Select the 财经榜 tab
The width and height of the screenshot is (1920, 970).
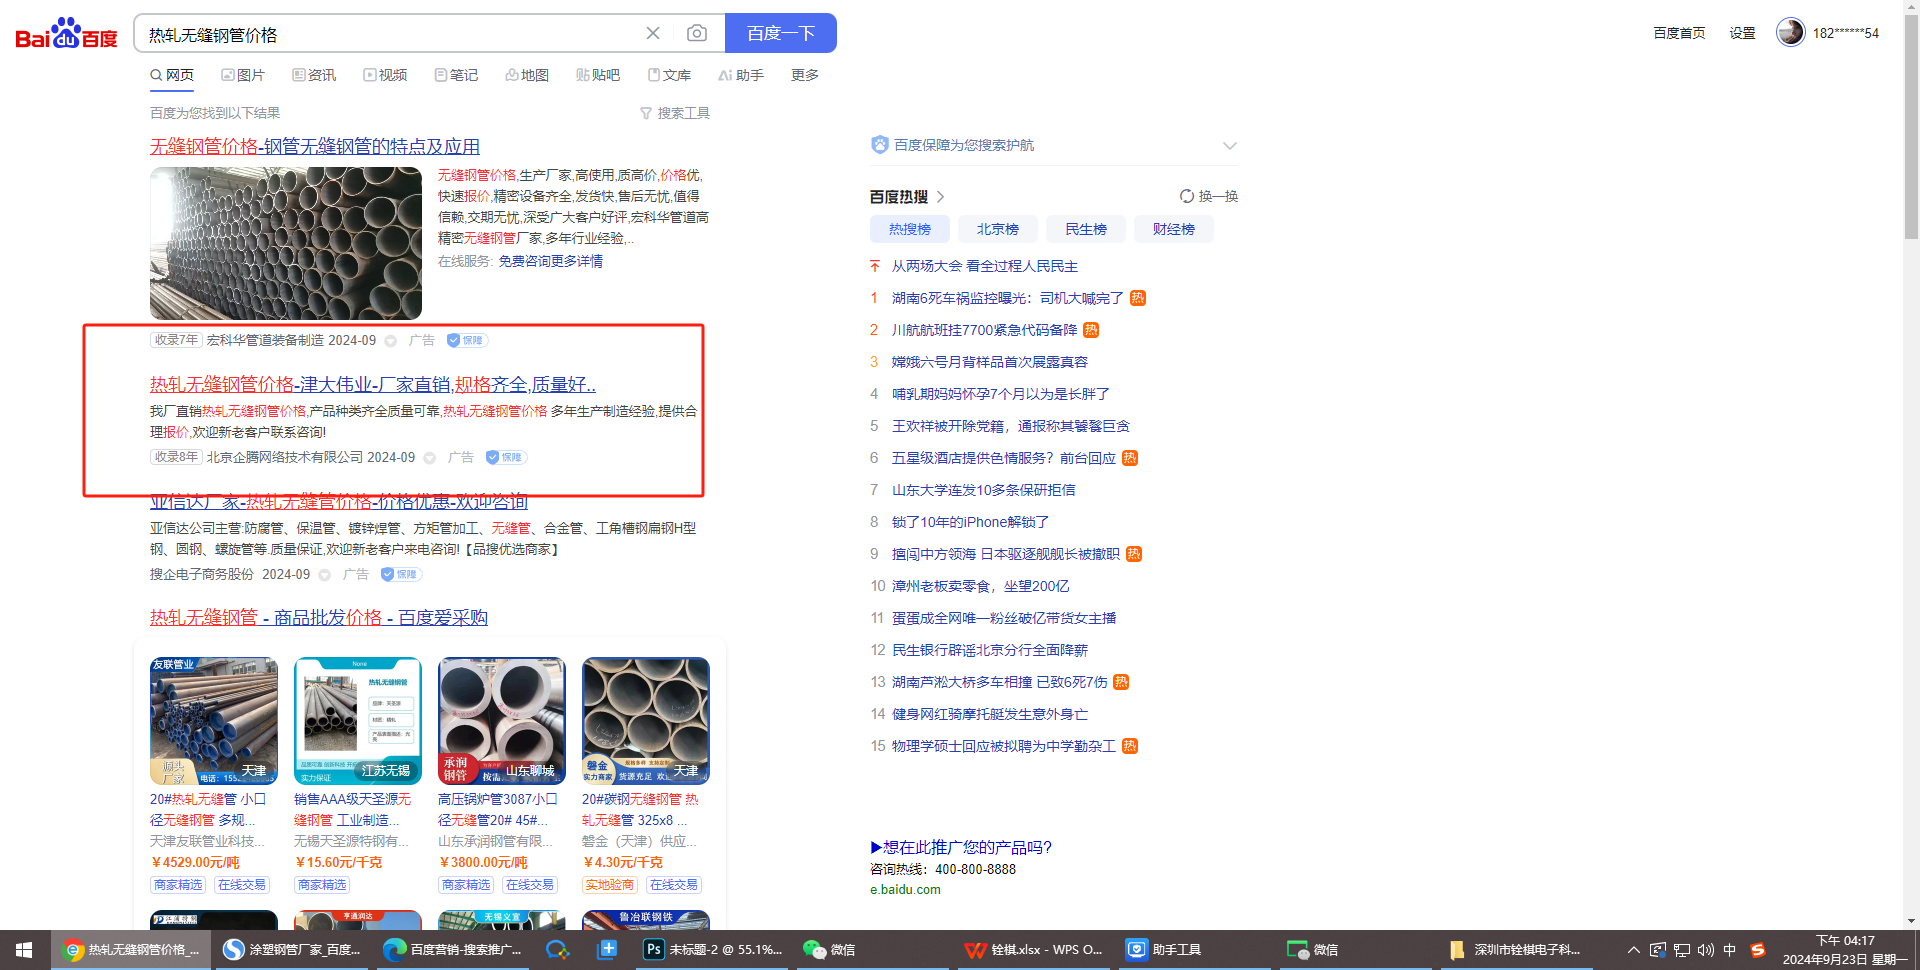coord(1174,229)
